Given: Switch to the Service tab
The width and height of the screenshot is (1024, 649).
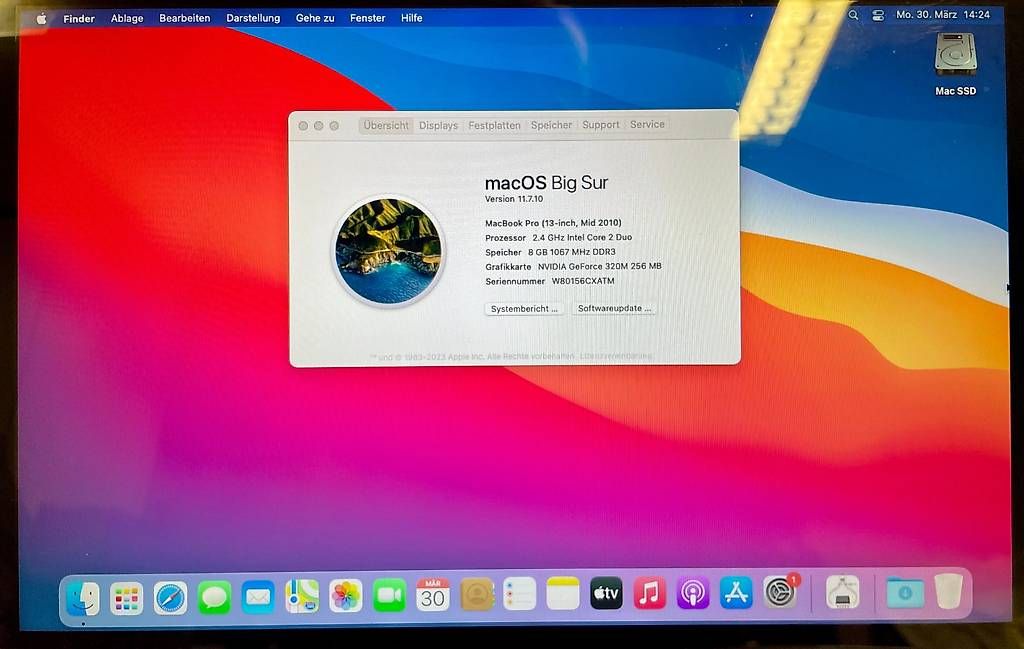Looking at the screenshot, I should tap(647, 124).
